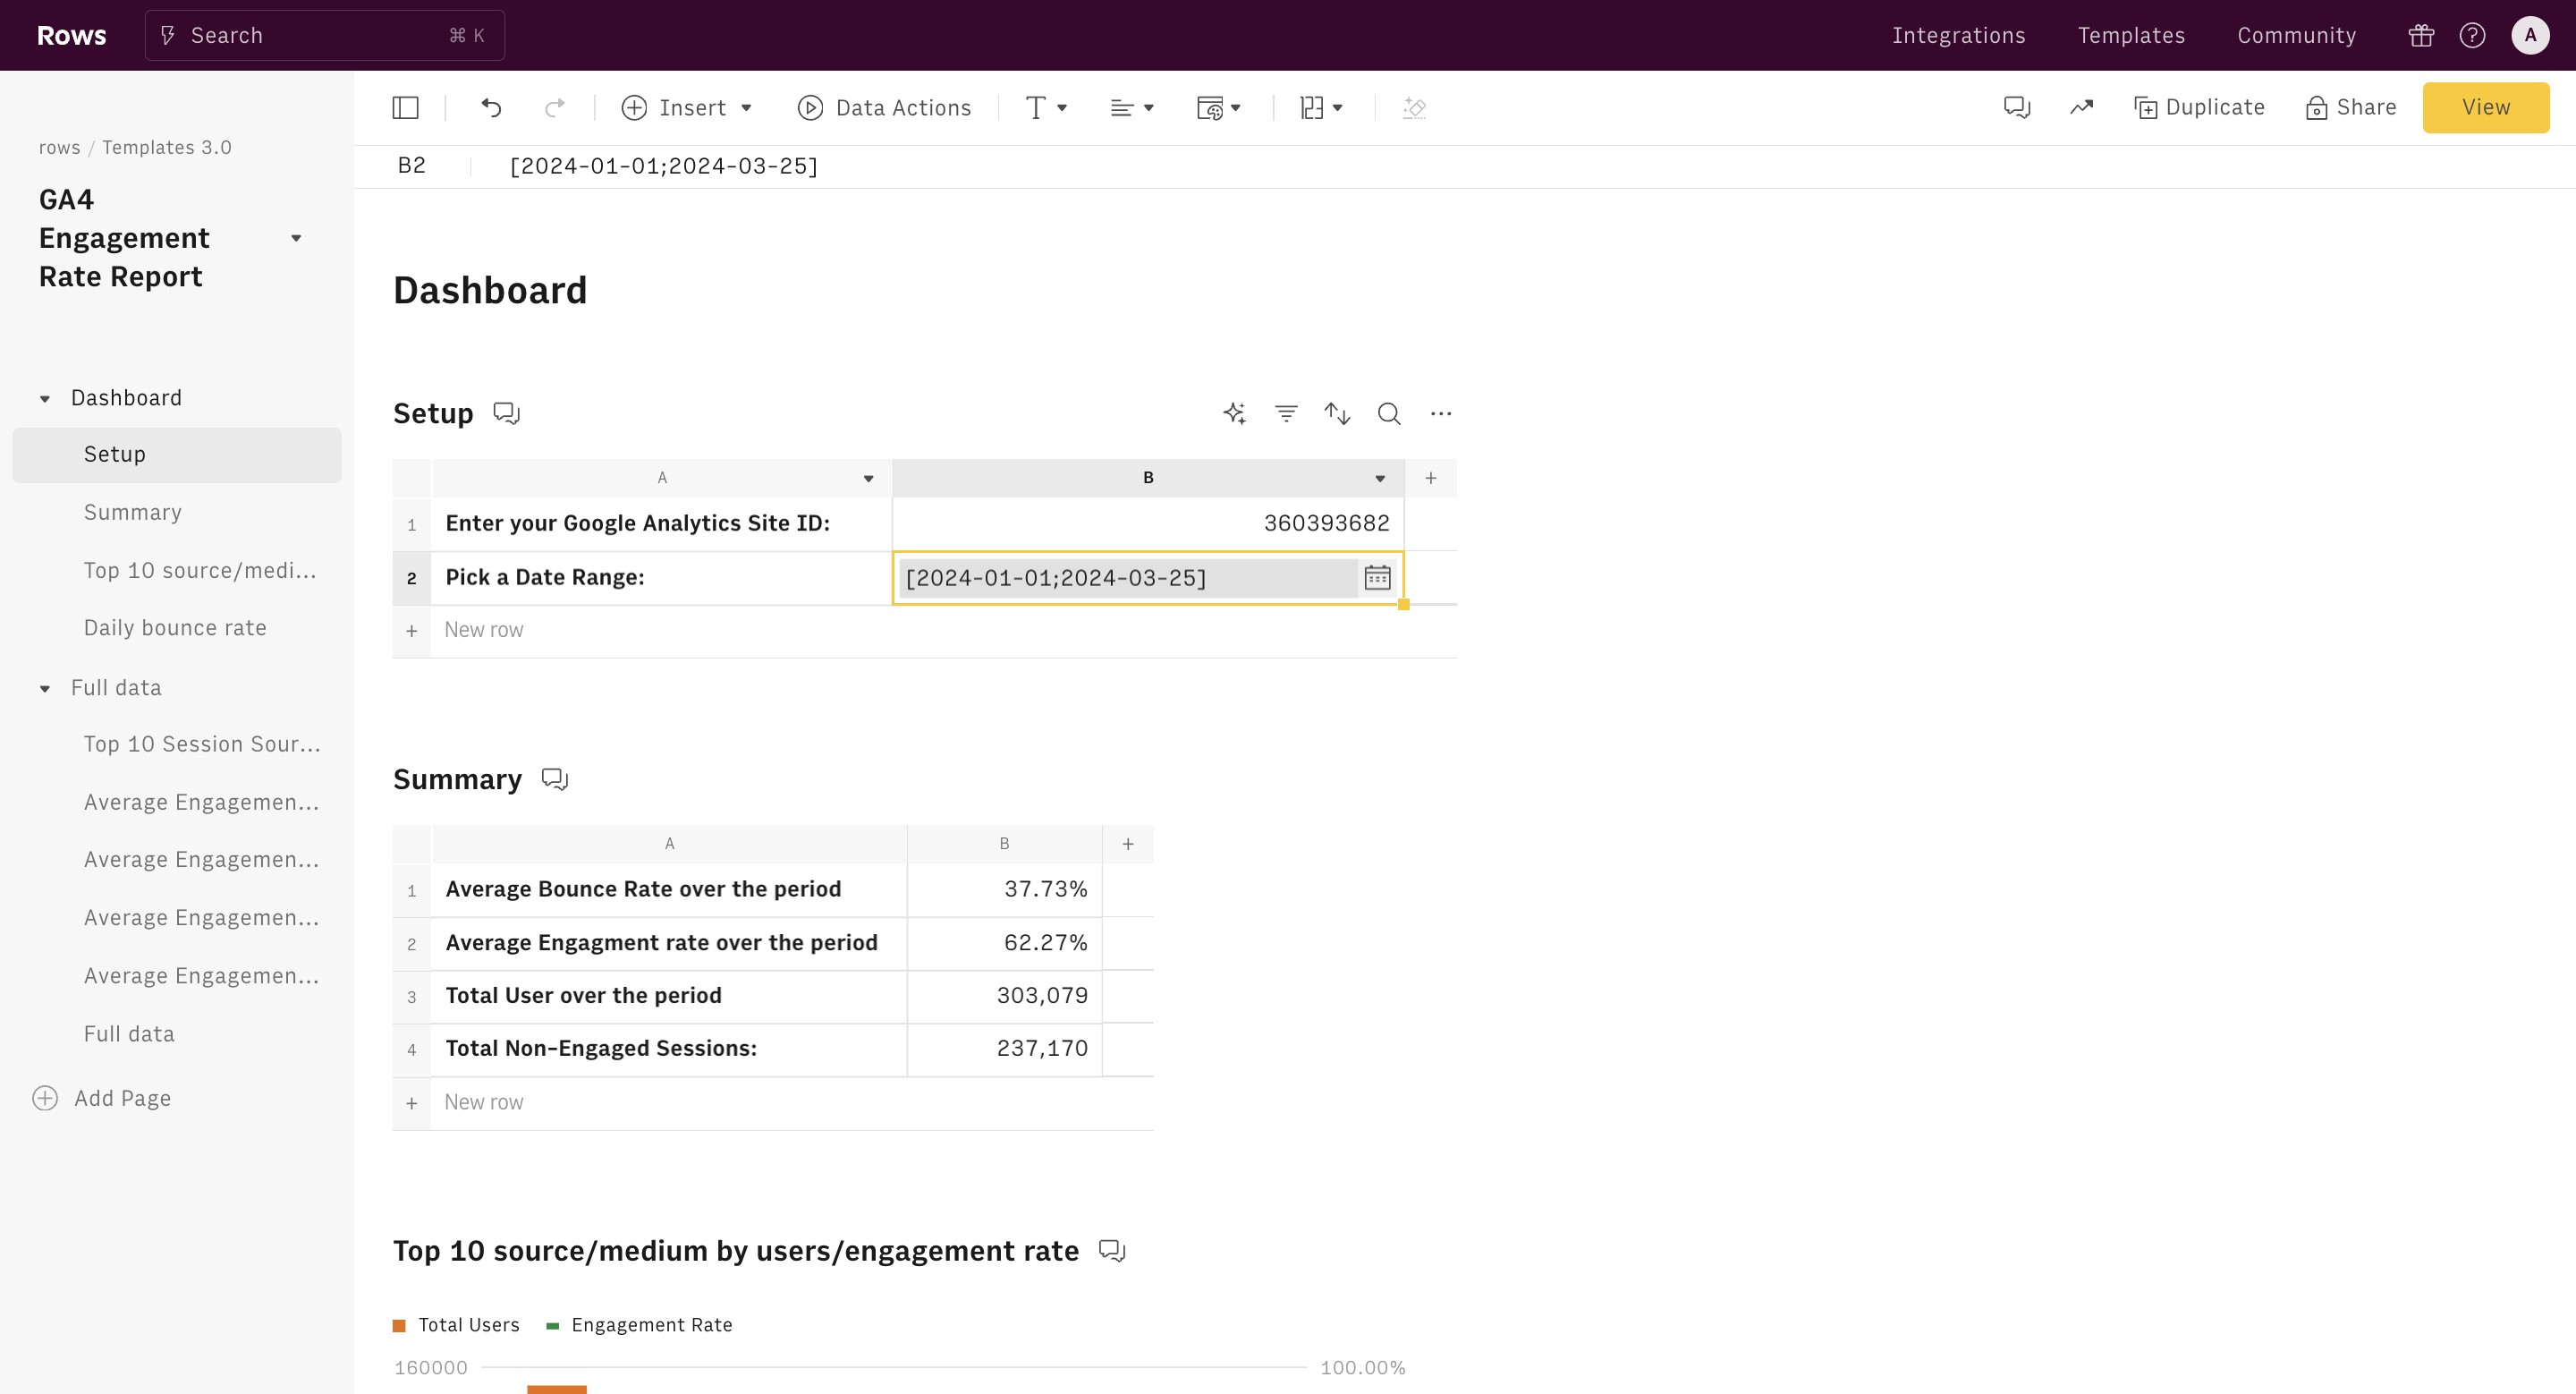The height and width of the screenshot is (1394, 2576).
Task: Click the Duplicate button
Action: [2199, 108]
